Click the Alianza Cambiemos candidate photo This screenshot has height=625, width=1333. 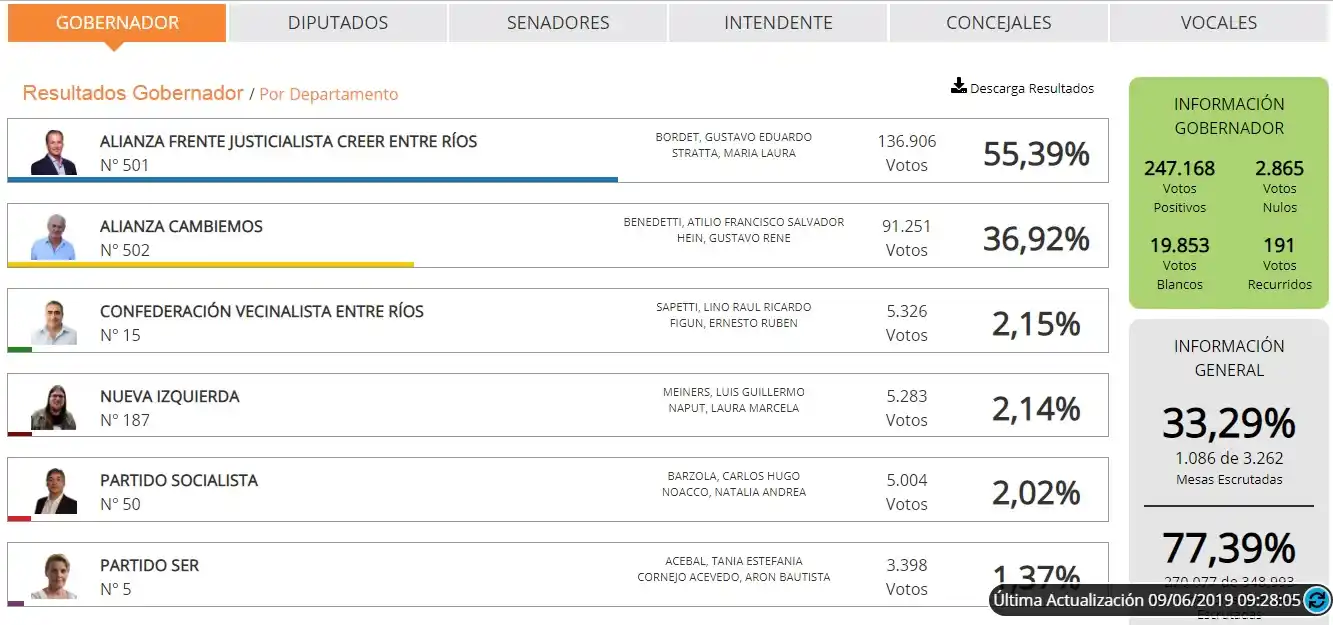coord(54,237)
